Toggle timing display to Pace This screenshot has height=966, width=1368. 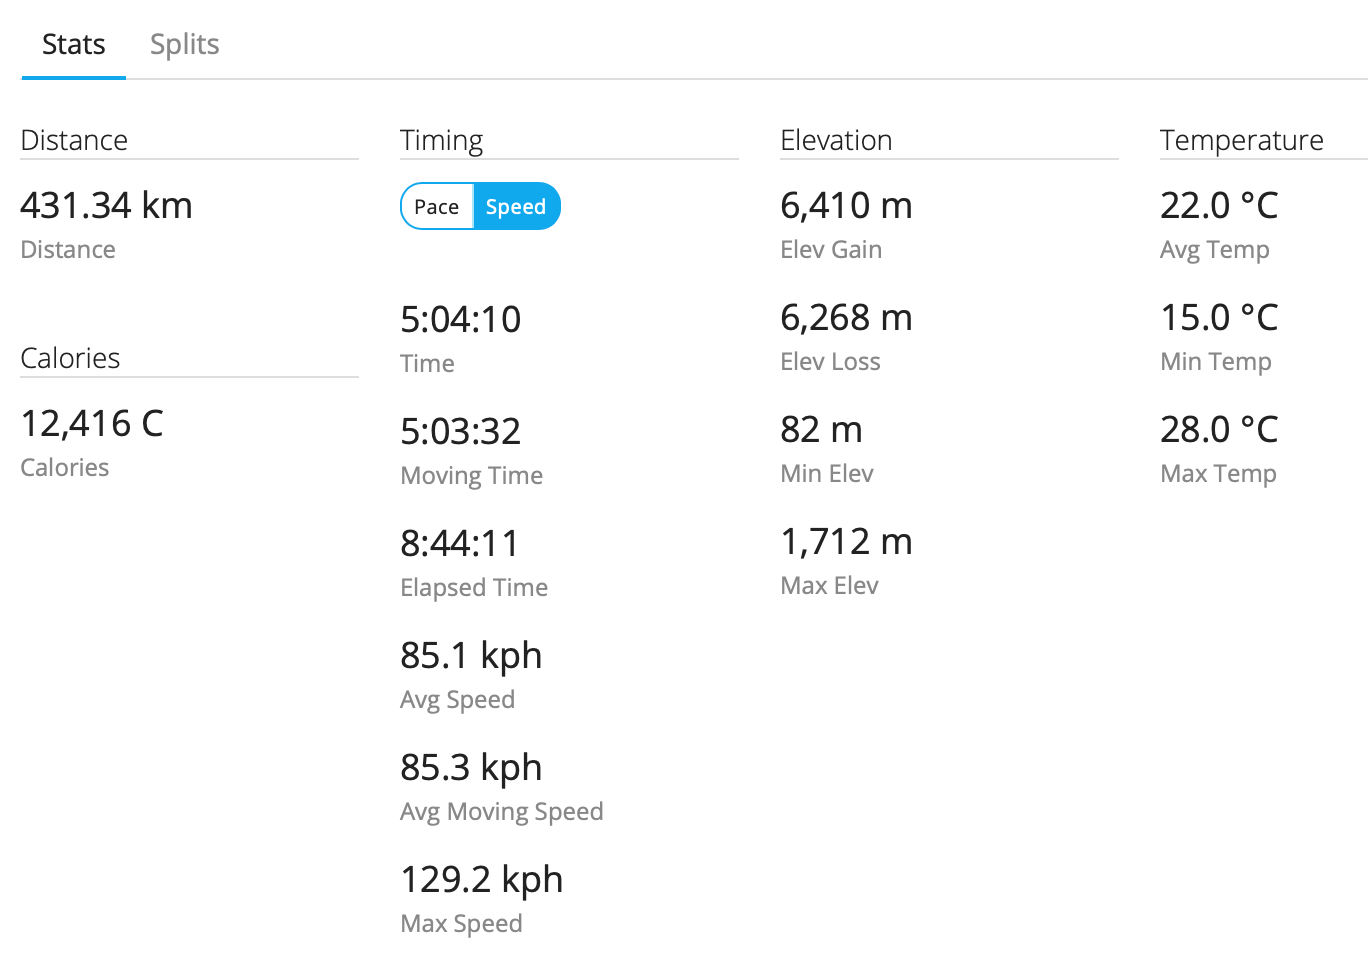click(x=436, y=206)
